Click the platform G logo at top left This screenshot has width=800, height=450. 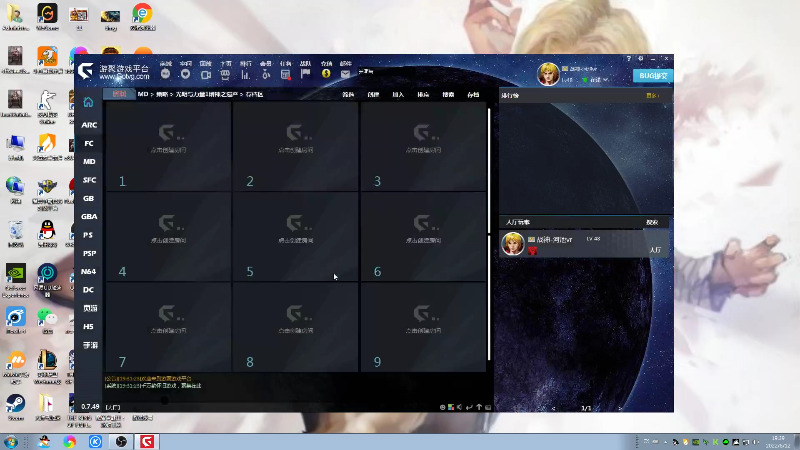pyautogui.click(x=86, y=71)
